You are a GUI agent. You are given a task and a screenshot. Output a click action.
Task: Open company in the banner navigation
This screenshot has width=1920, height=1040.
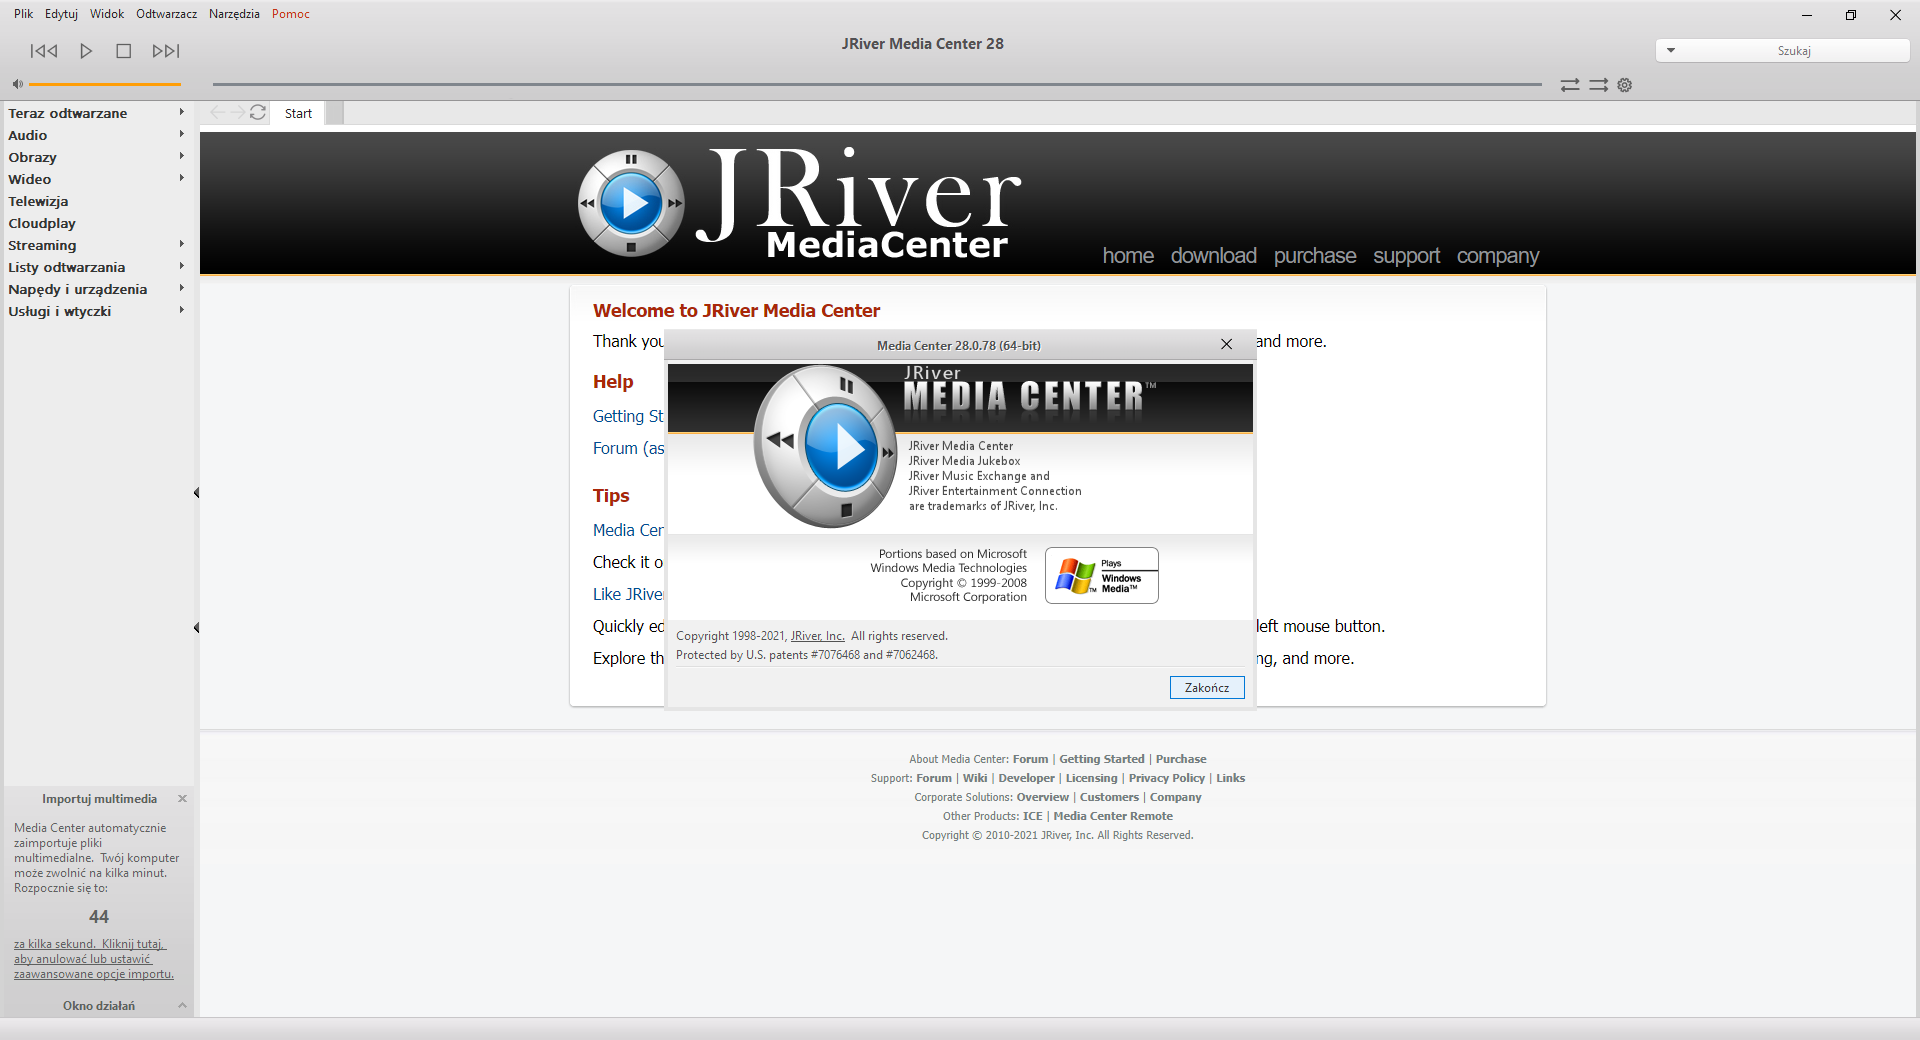coord(1498,256)
